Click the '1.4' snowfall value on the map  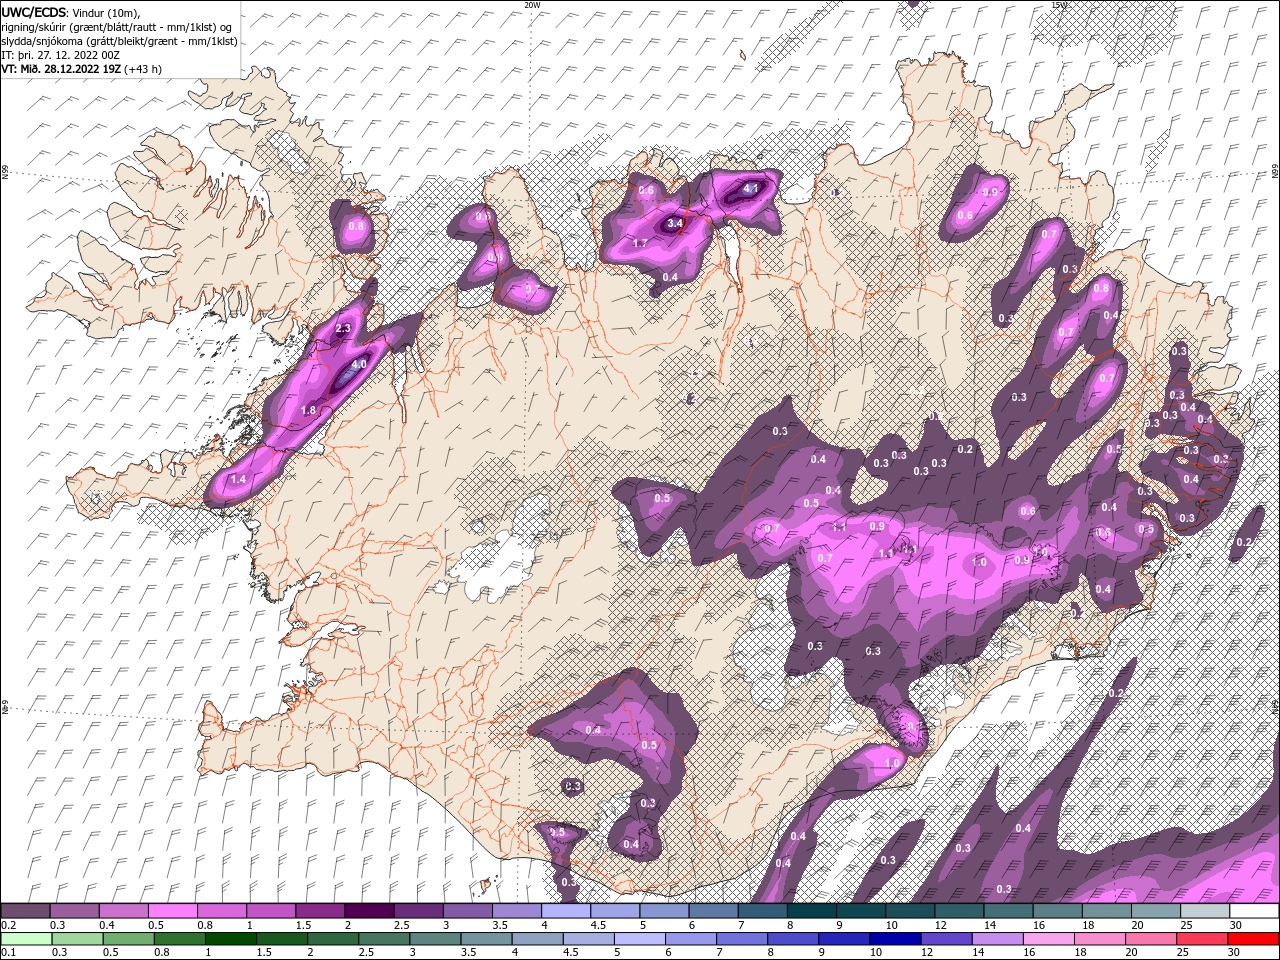coord(238,480)
